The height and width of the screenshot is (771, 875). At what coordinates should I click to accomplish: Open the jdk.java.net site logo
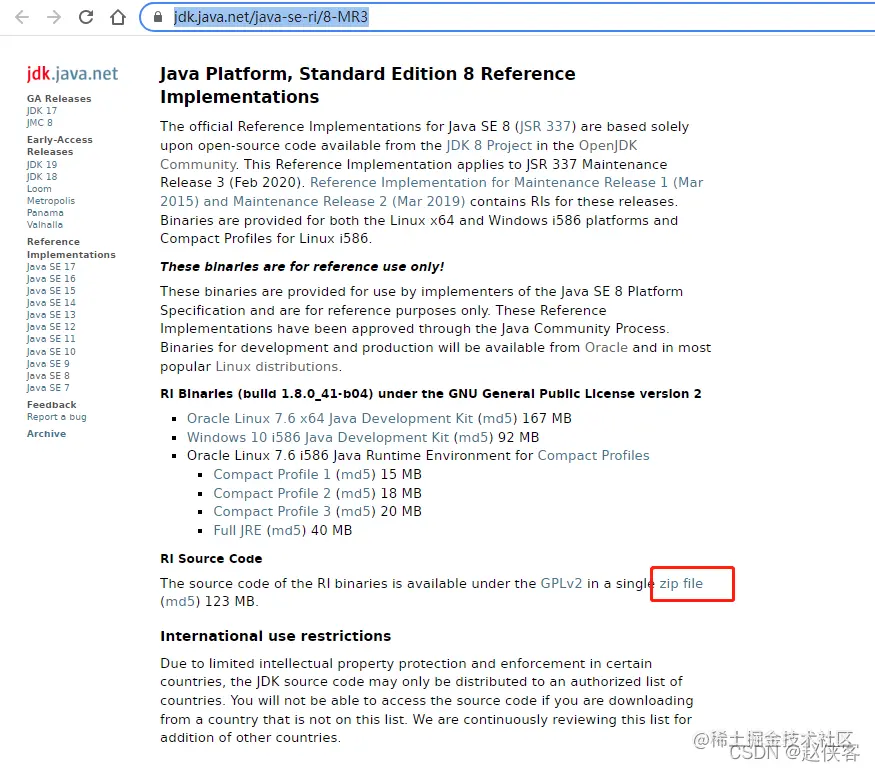72,74
